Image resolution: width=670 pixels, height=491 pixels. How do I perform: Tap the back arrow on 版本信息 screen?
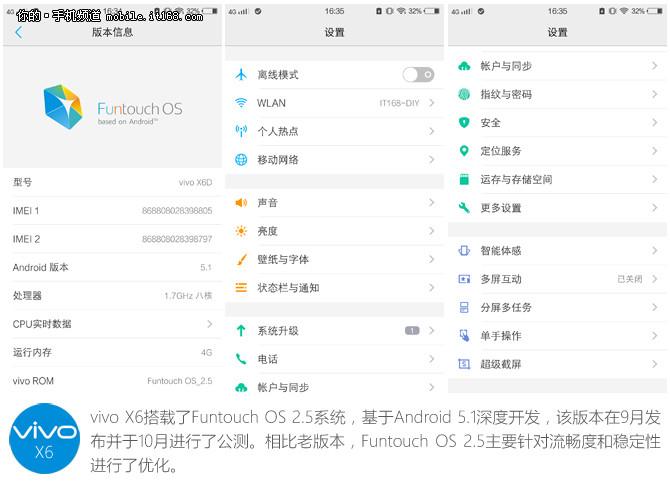(x=19, y=32)
